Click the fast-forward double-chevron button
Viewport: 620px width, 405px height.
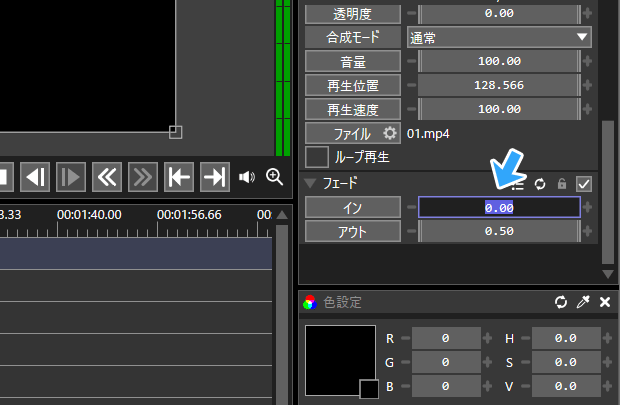click(x=143, y=177)
